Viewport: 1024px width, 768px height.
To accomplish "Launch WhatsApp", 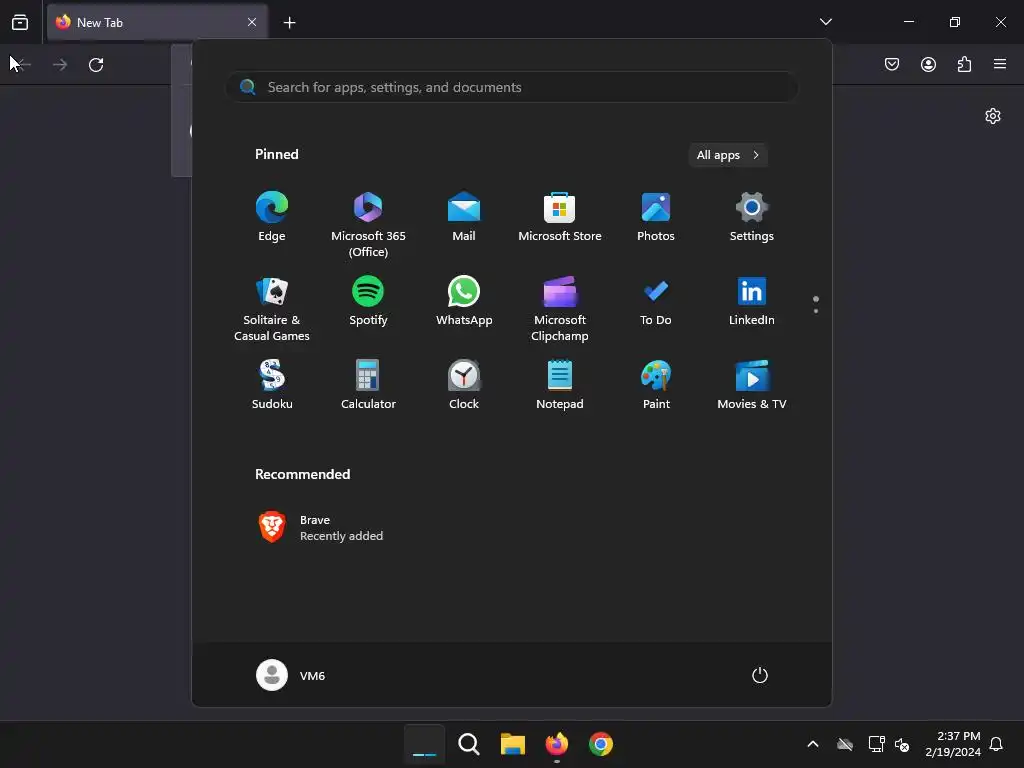I will (x=464, y=302).
